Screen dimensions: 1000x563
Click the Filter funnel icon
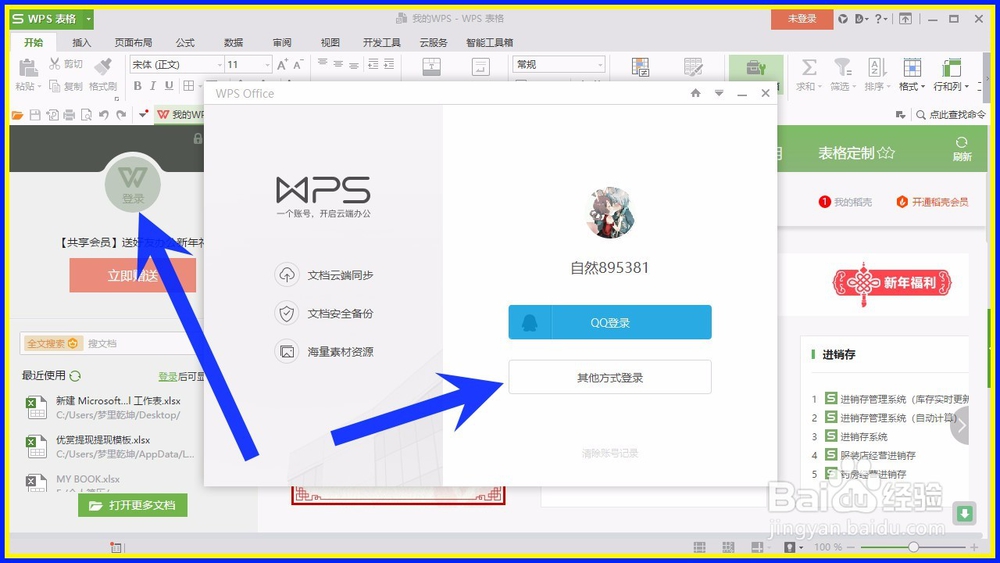pos(842,67)
